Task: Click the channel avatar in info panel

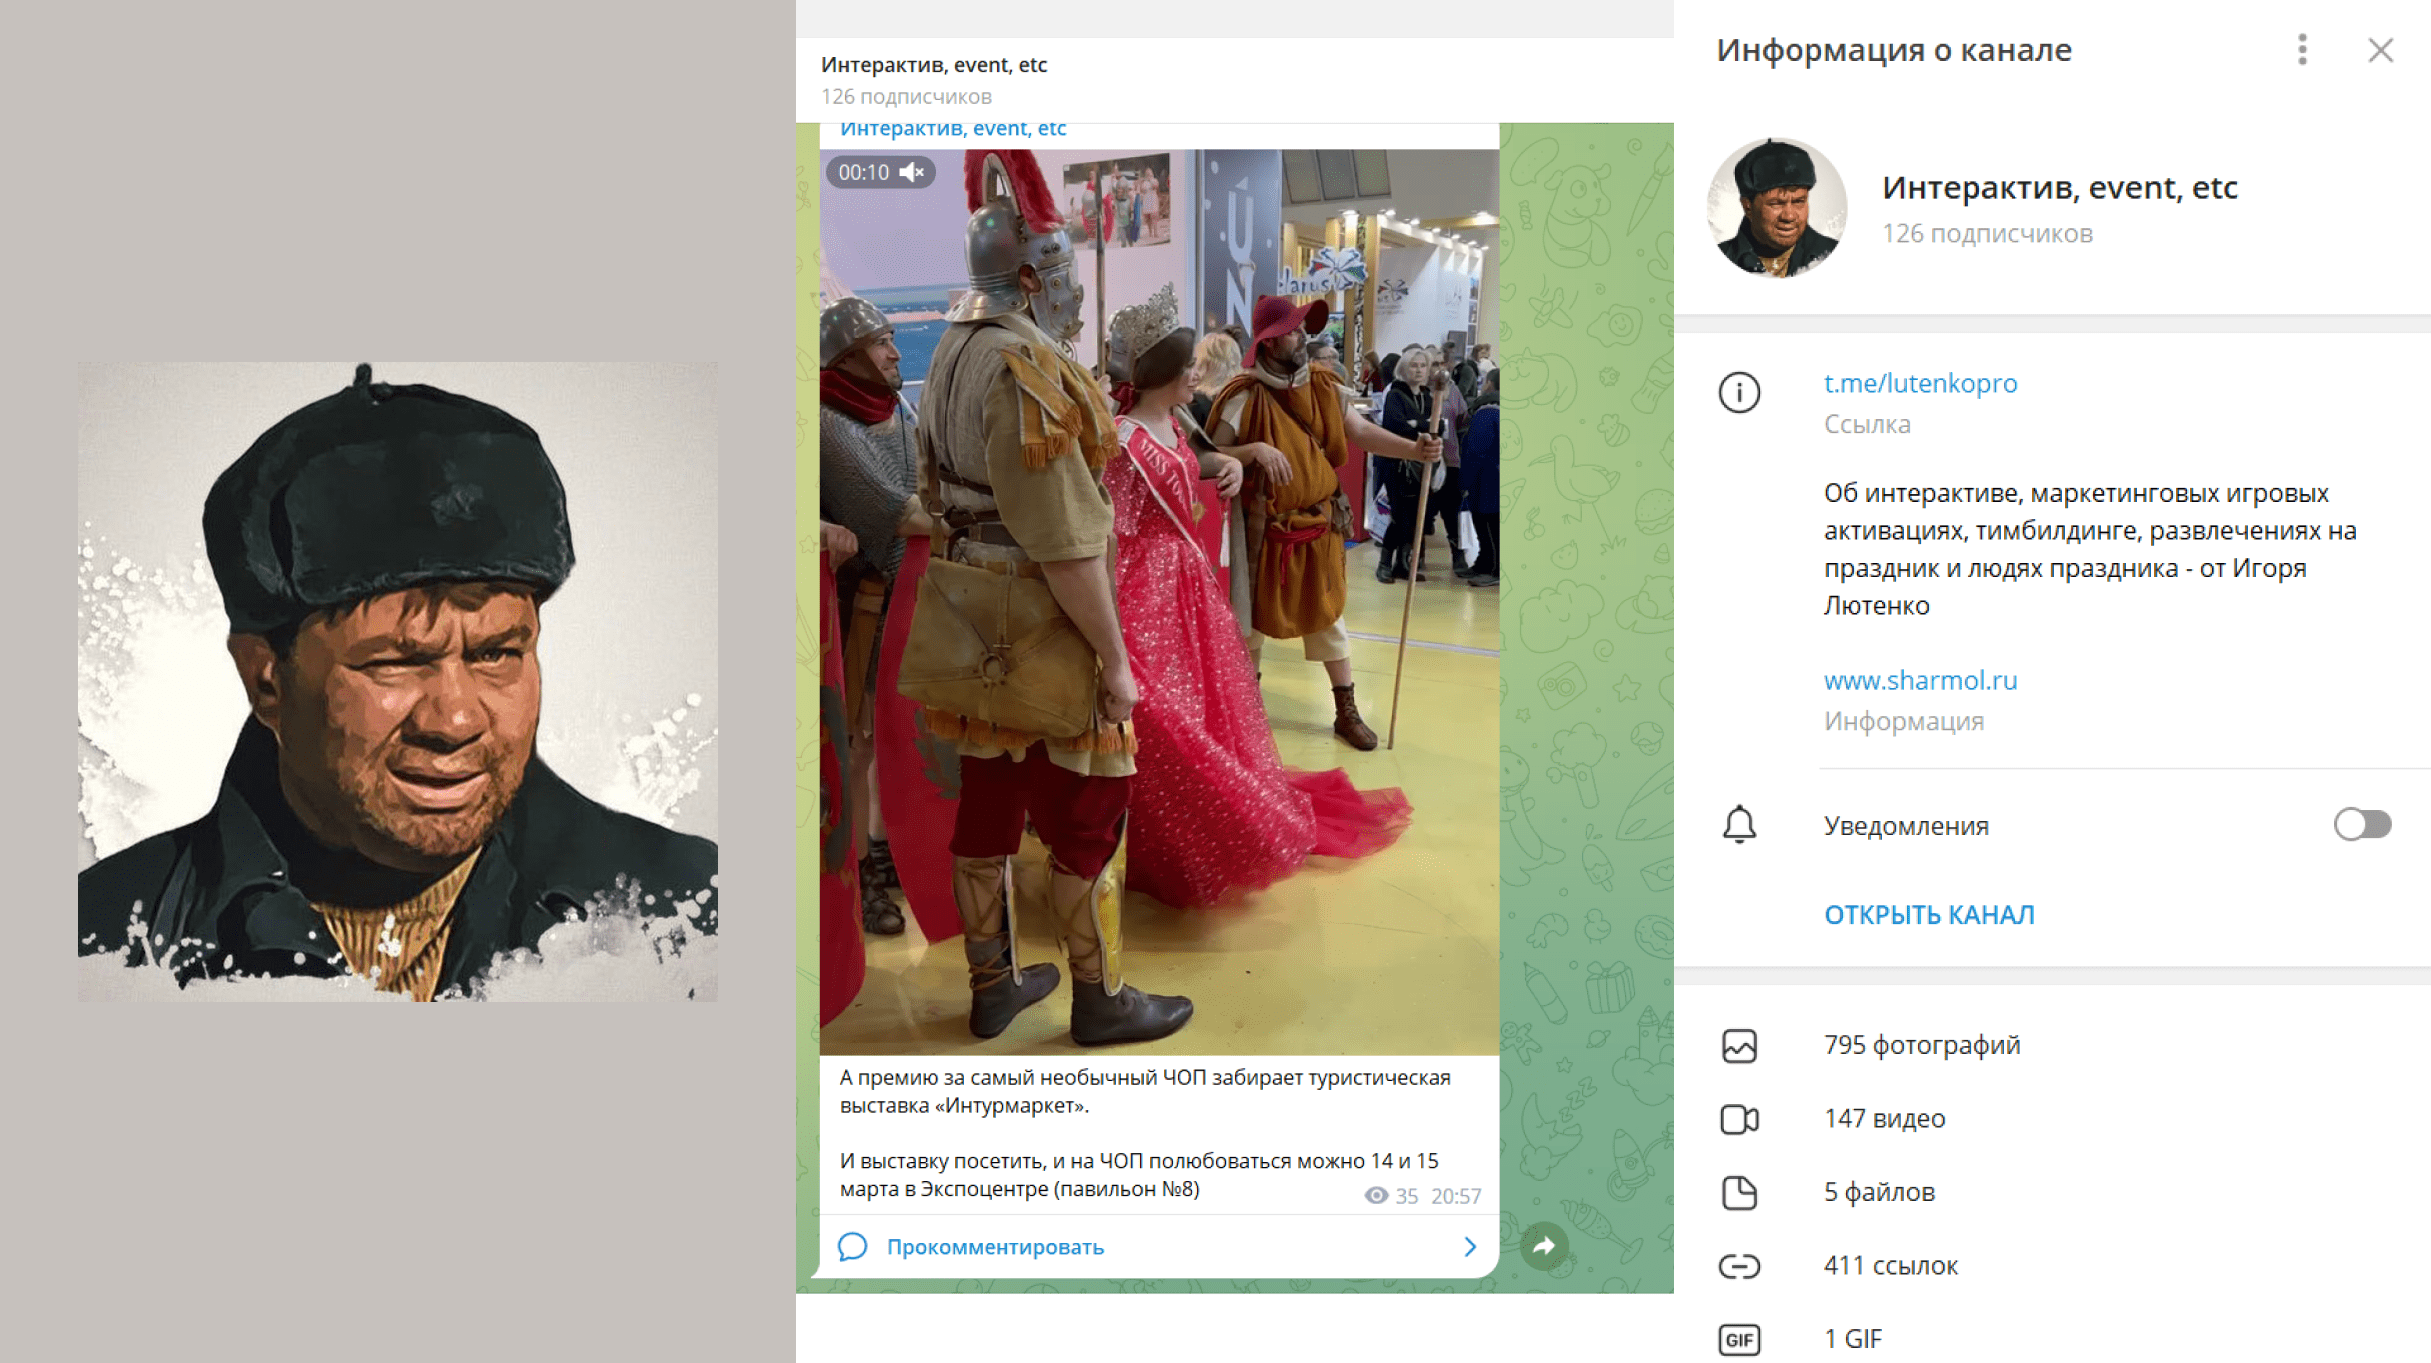Action: (x=1777, y=208)
